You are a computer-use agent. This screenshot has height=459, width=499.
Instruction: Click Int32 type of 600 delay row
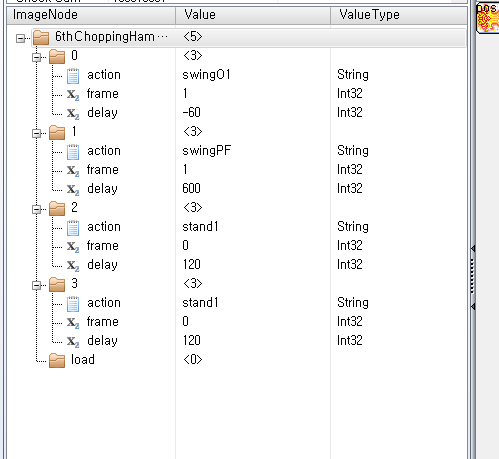point(349,188)
